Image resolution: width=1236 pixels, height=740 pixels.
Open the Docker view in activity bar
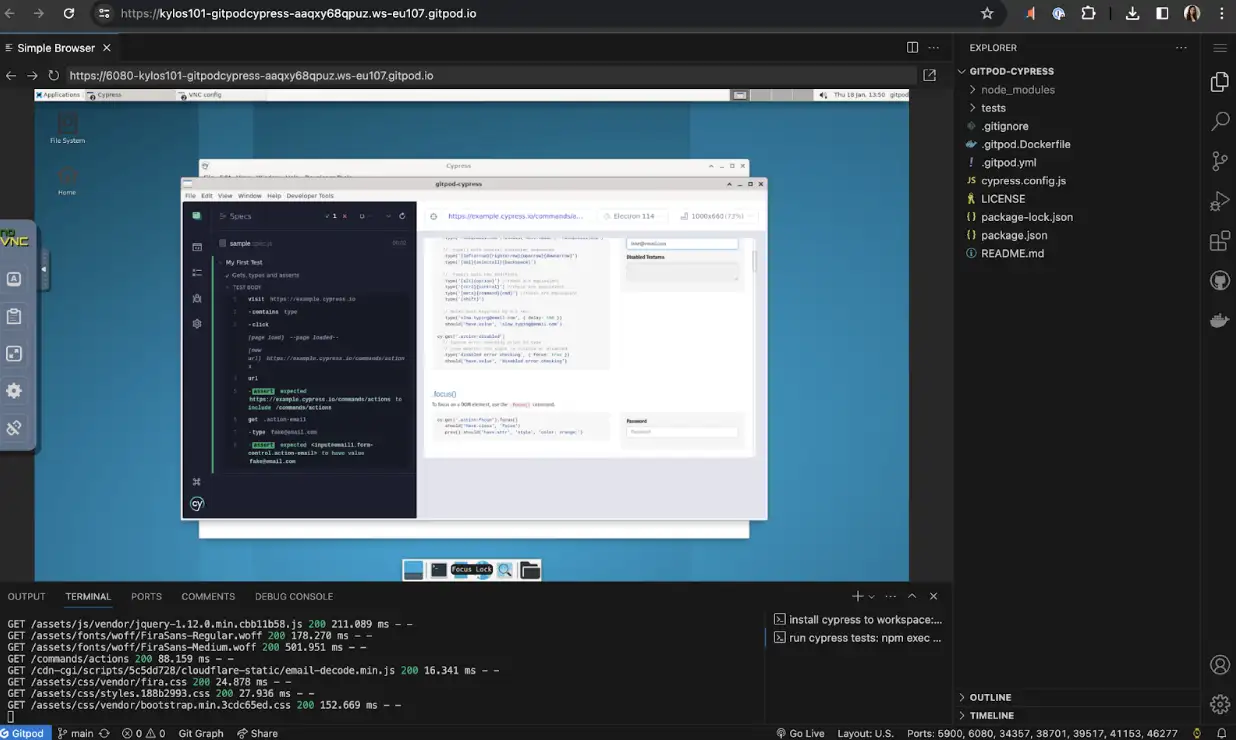coord(1219,321)
